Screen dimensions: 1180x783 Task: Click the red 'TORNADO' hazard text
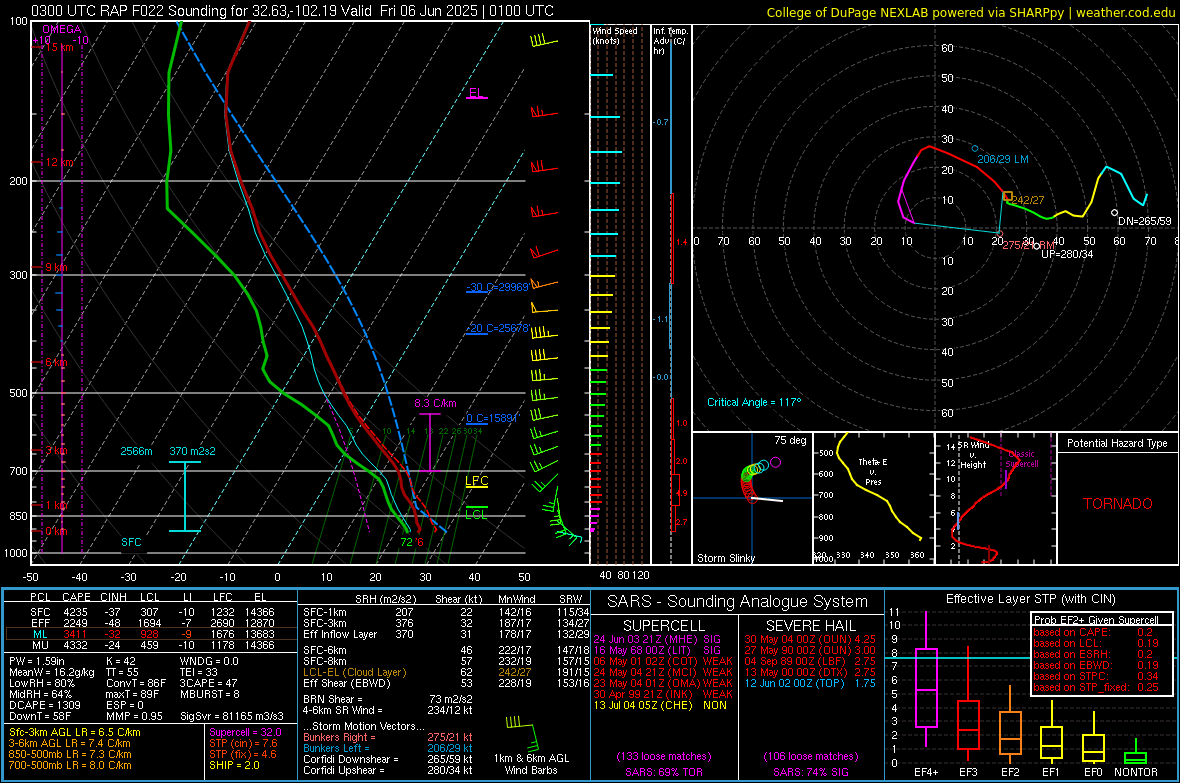pyautogui.click(x=1118, y=504)
